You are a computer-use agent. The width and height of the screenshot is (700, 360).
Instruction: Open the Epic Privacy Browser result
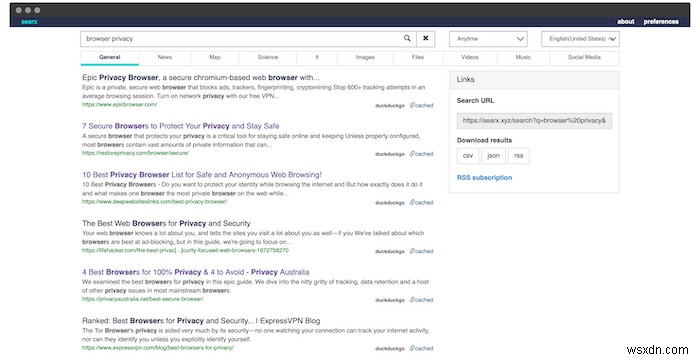[x=200, y=77]
